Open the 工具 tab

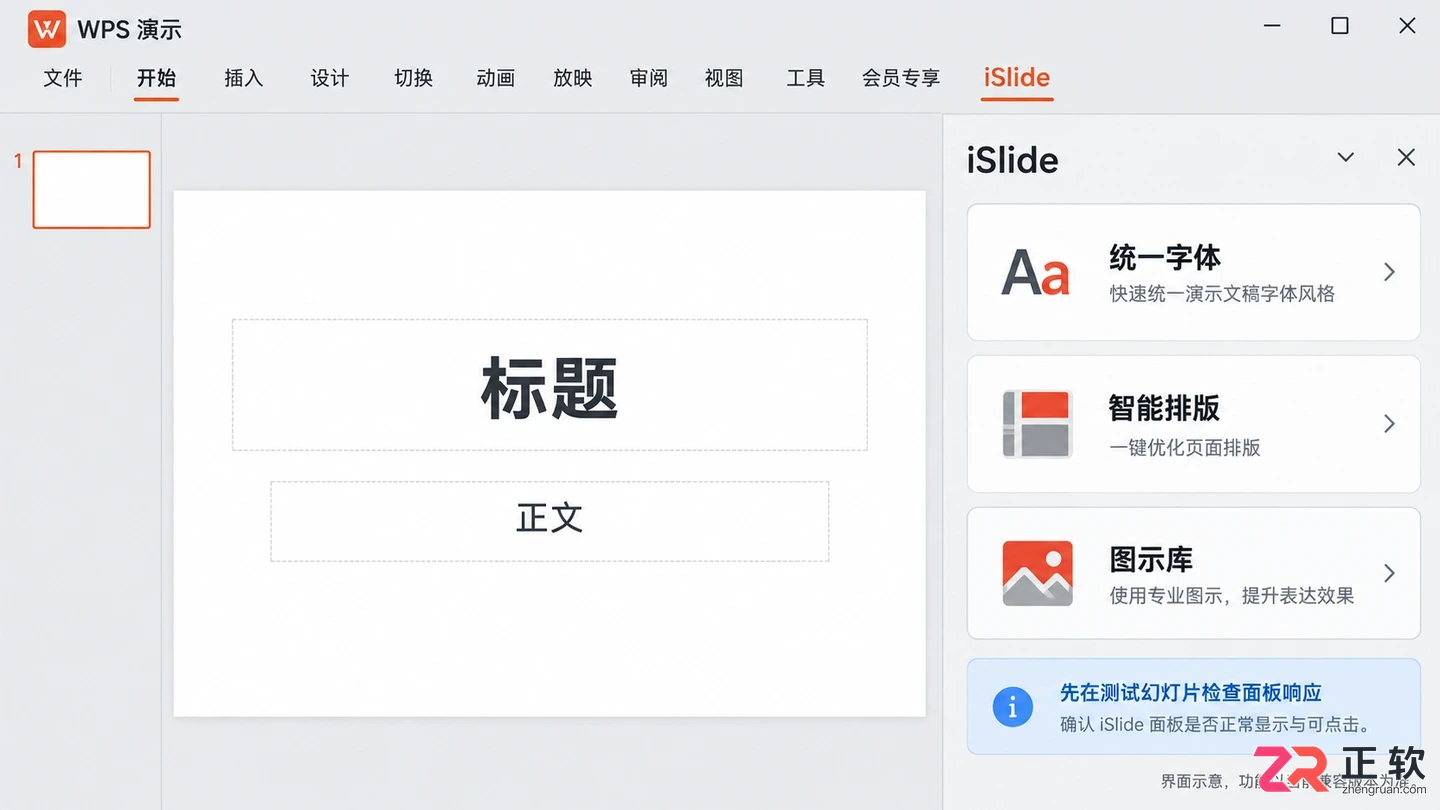point(805,78)
